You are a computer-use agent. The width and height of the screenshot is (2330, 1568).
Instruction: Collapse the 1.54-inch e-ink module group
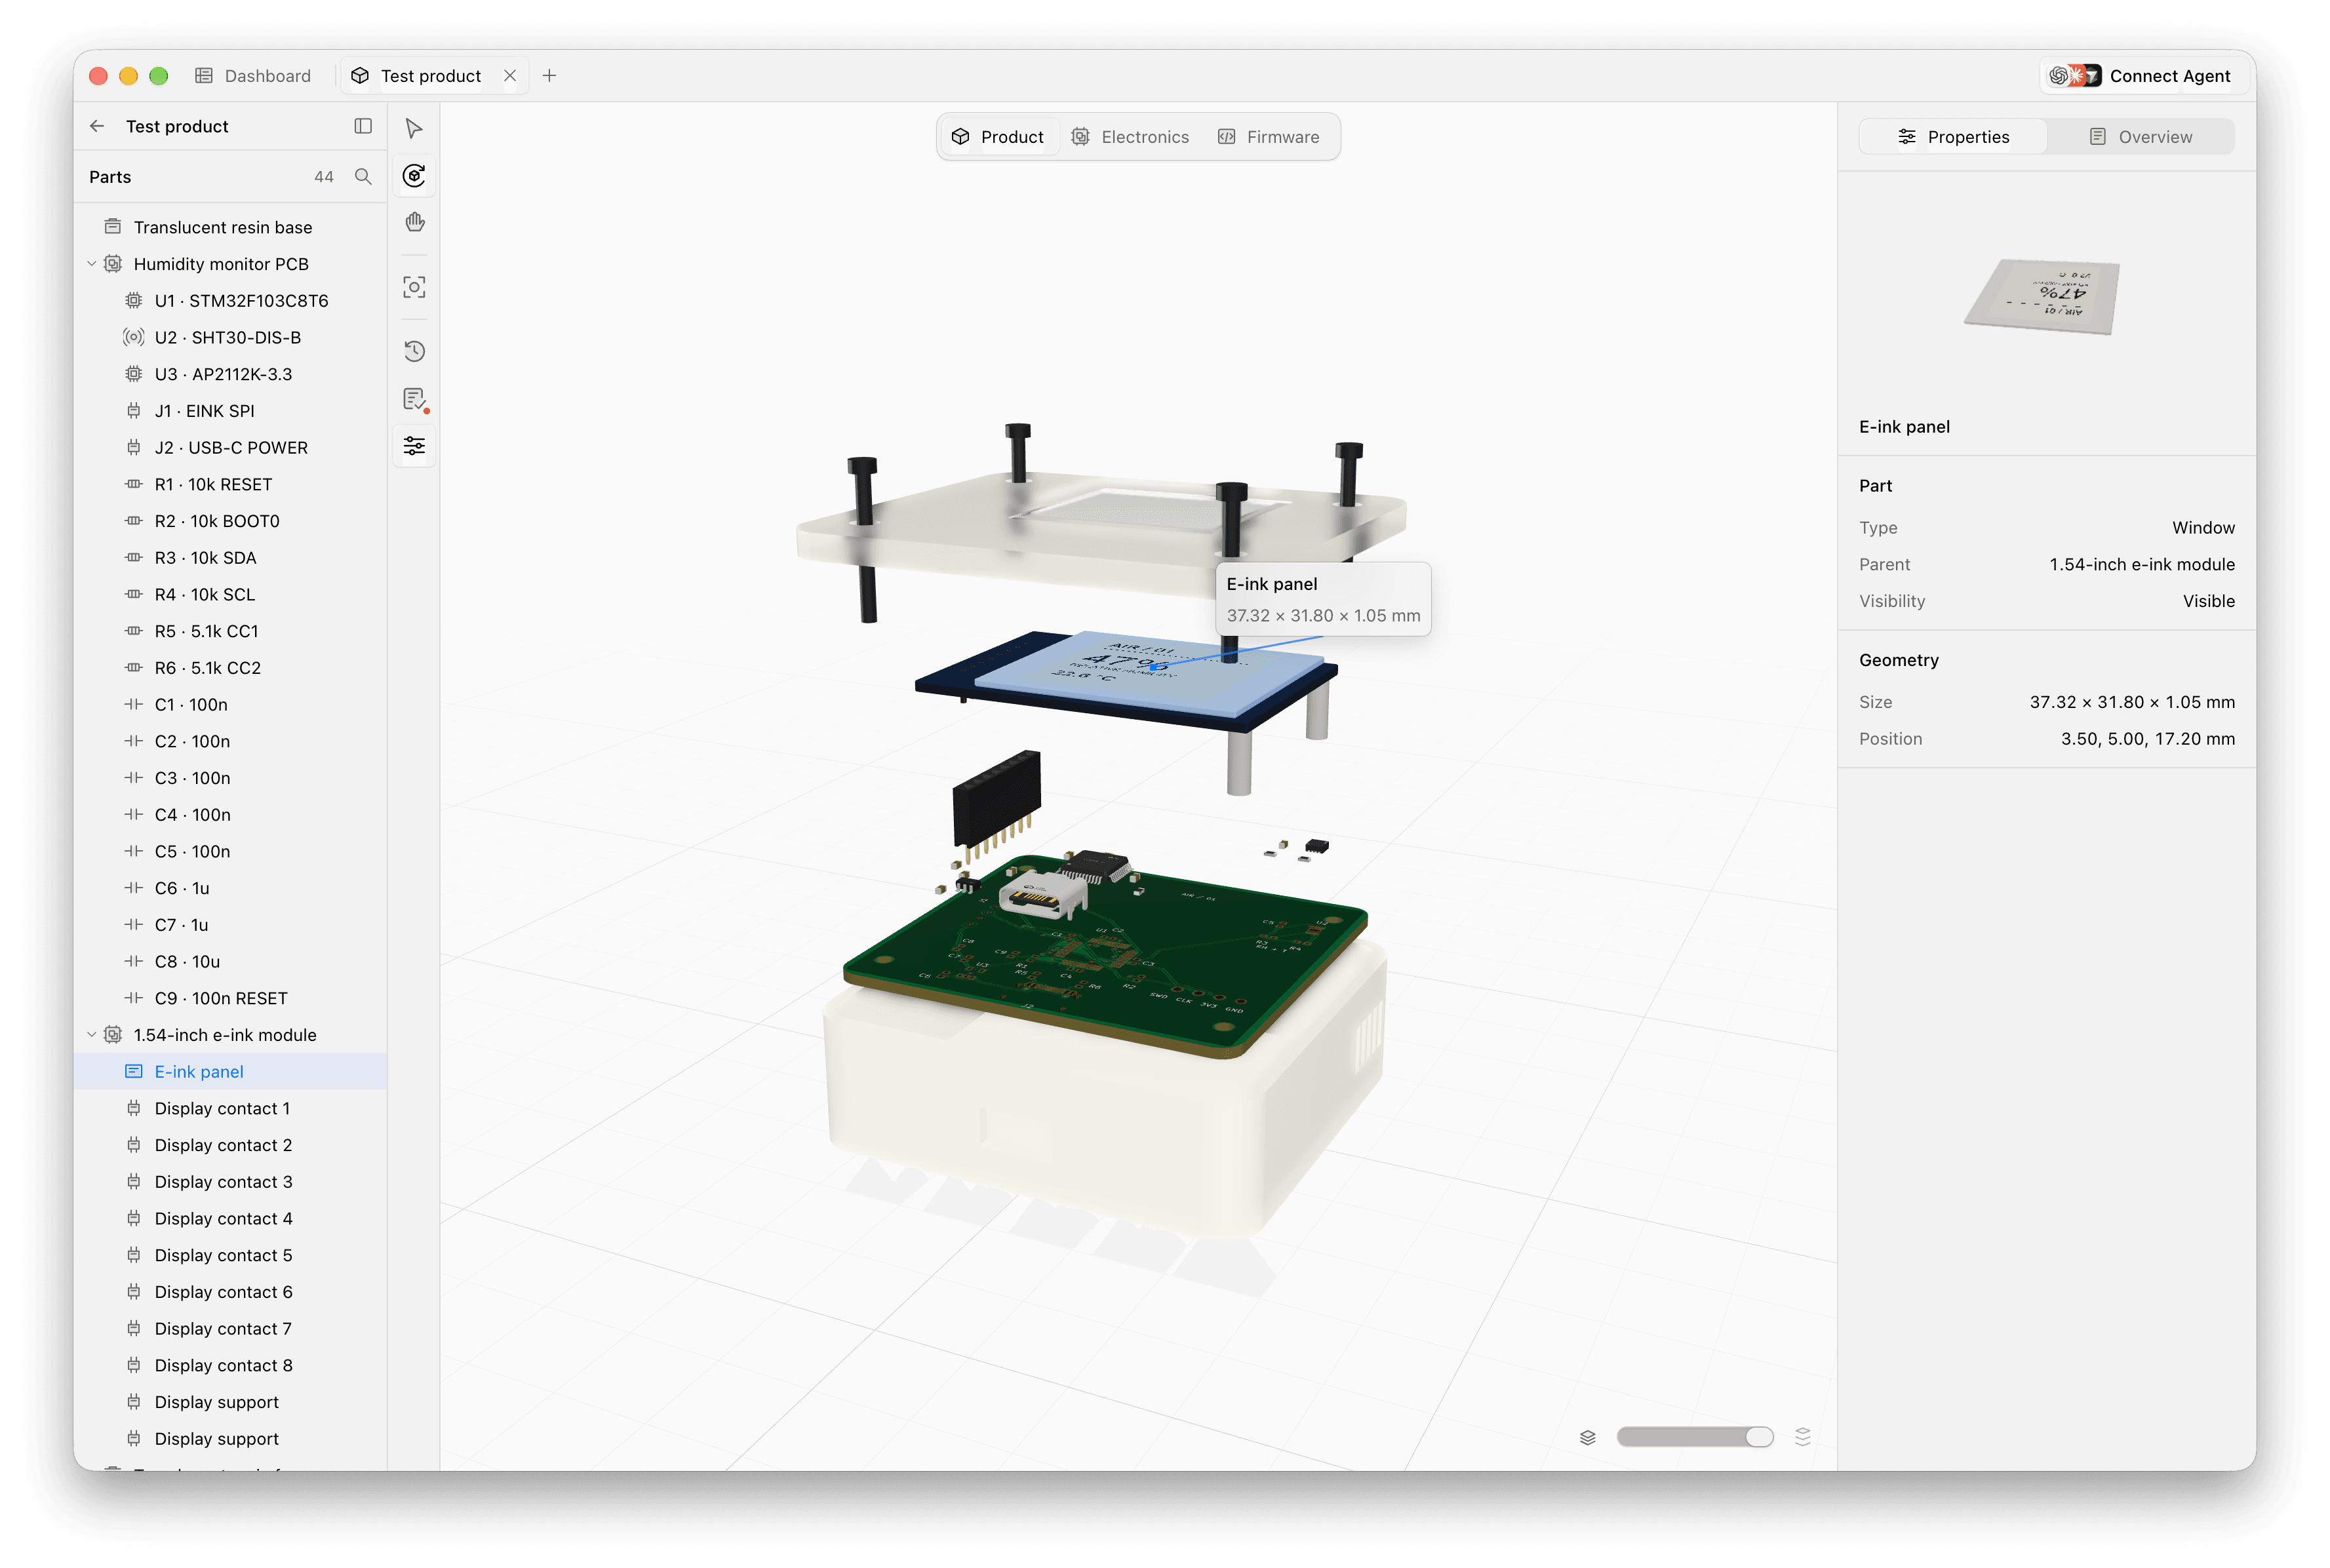pos(92,1035)
